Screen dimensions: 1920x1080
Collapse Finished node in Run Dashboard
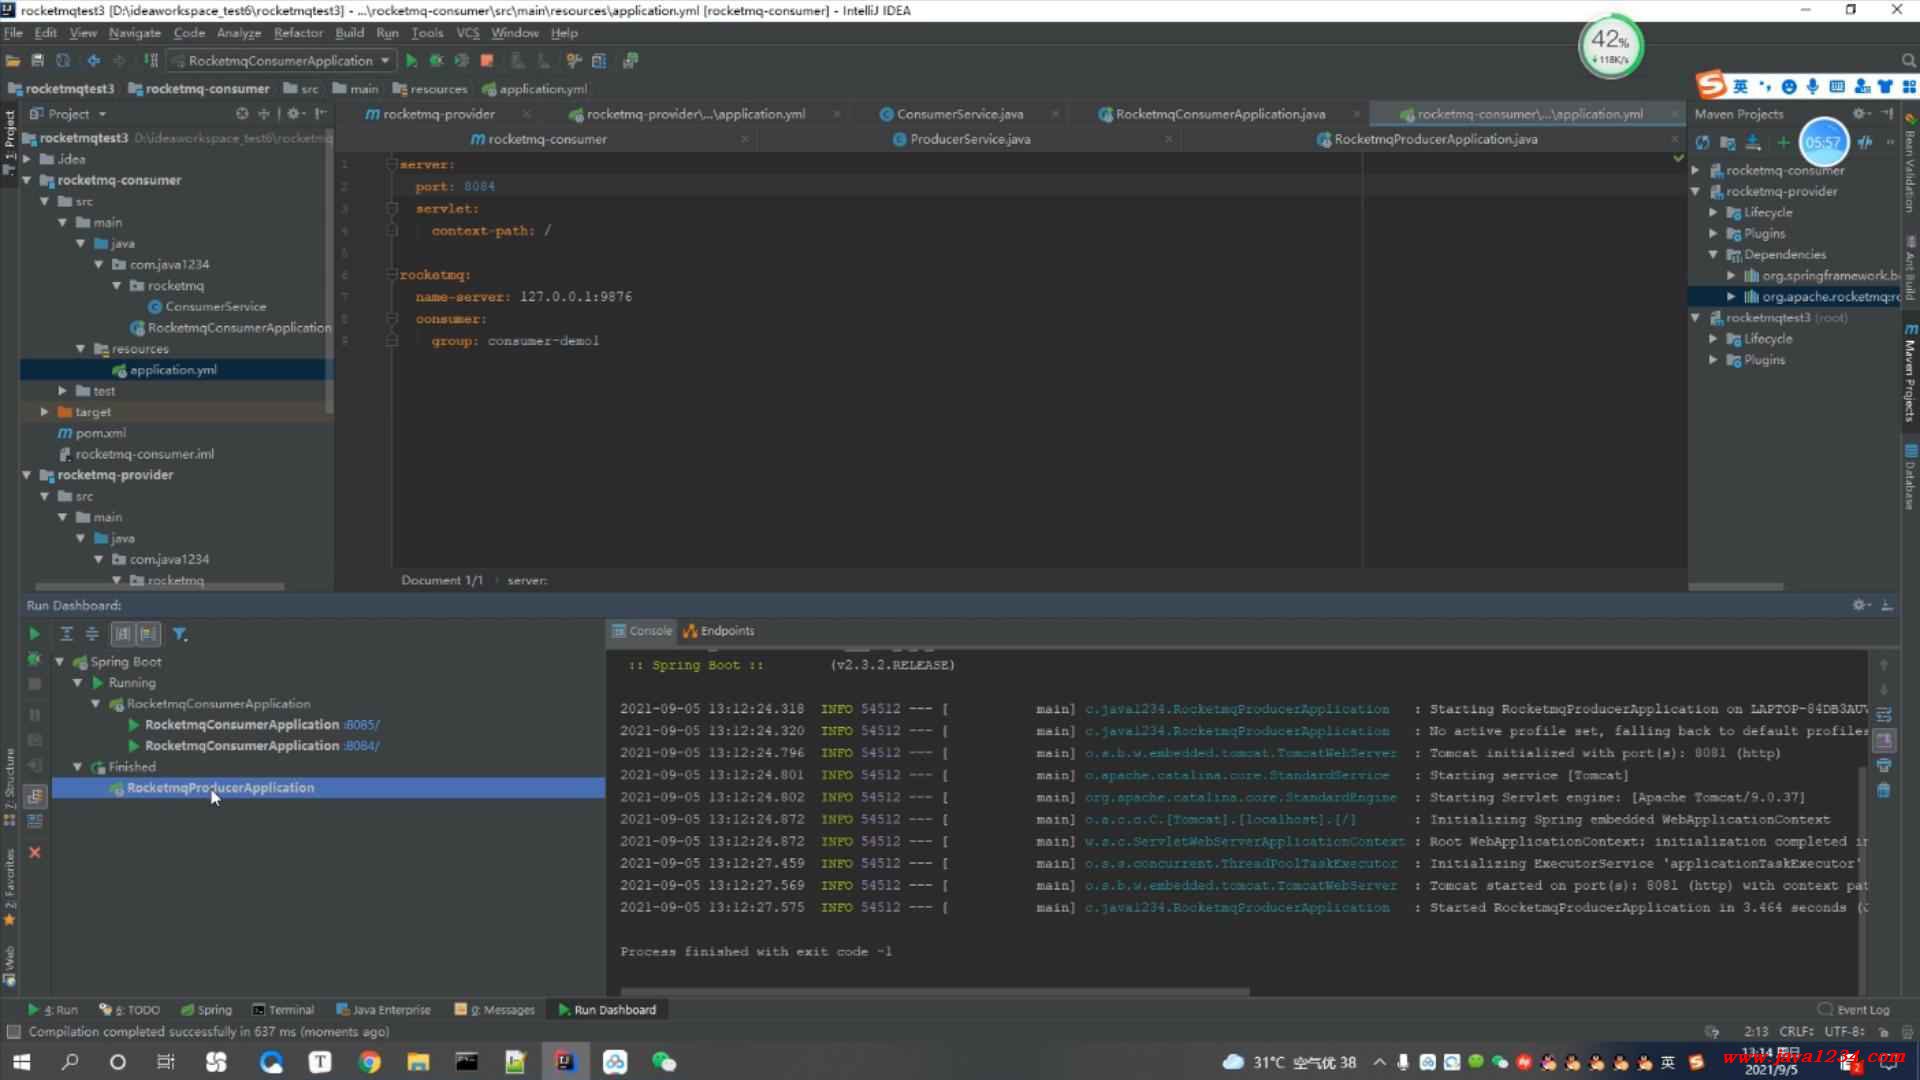pyautogui.click(x=78, y=767)
